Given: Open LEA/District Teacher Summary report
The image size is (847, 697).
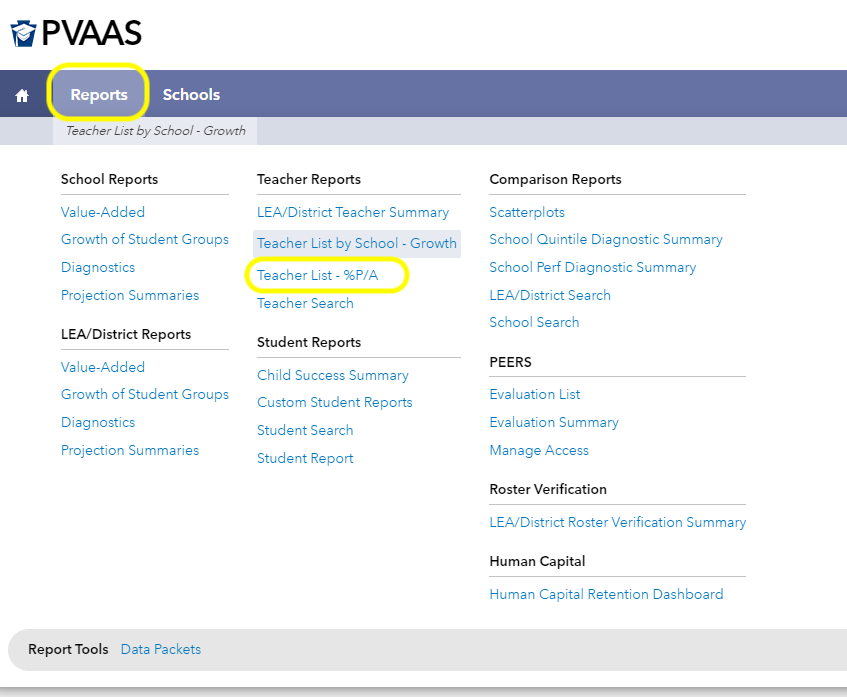Looking at the screenshot, I should point(353,212).
